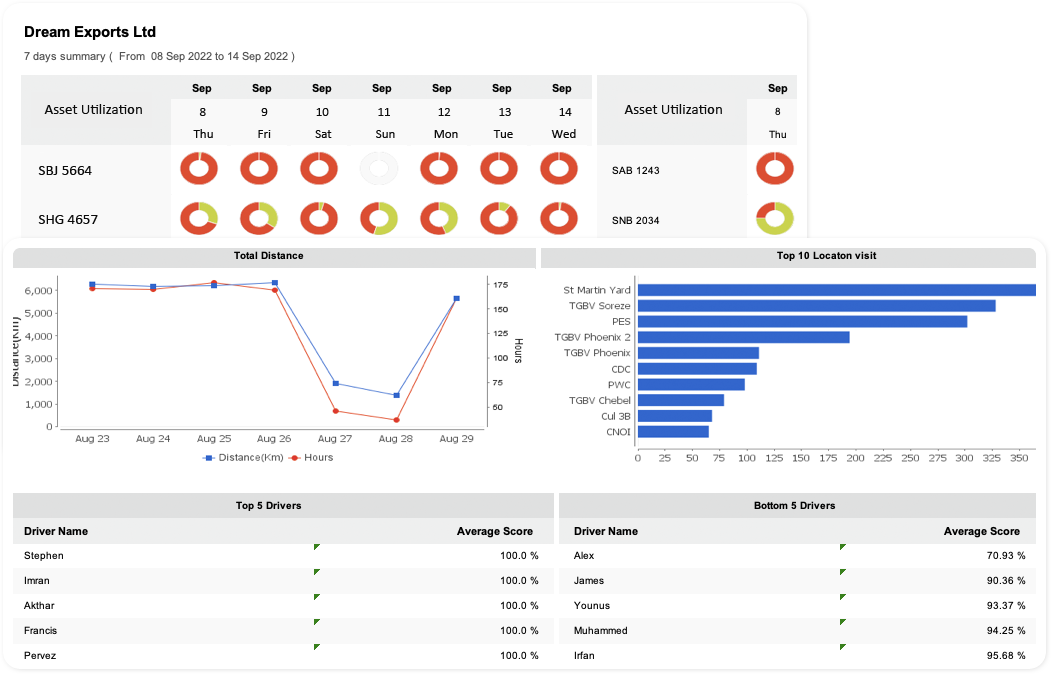Click SBJ 5664 donut chart for Sep 13
This screenshot has height=674, width=1051.
(x=499, y=168)
